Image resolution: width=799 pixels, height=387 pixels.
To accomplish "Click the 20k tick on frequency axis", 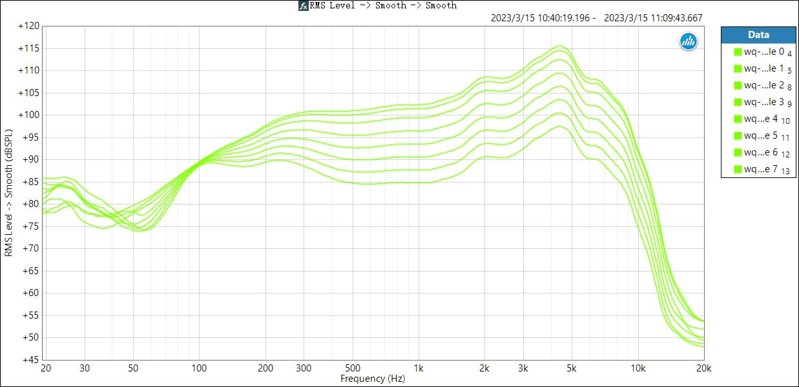I will 704,369.
